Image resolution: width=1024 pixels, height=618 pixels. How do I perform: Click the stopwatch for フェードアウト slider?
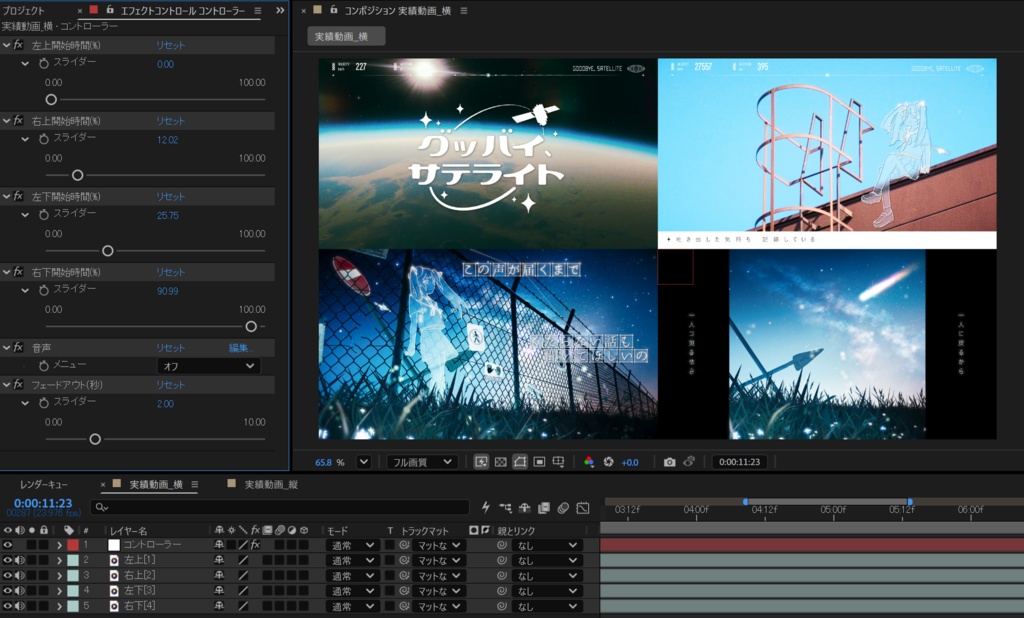[44, 403]
